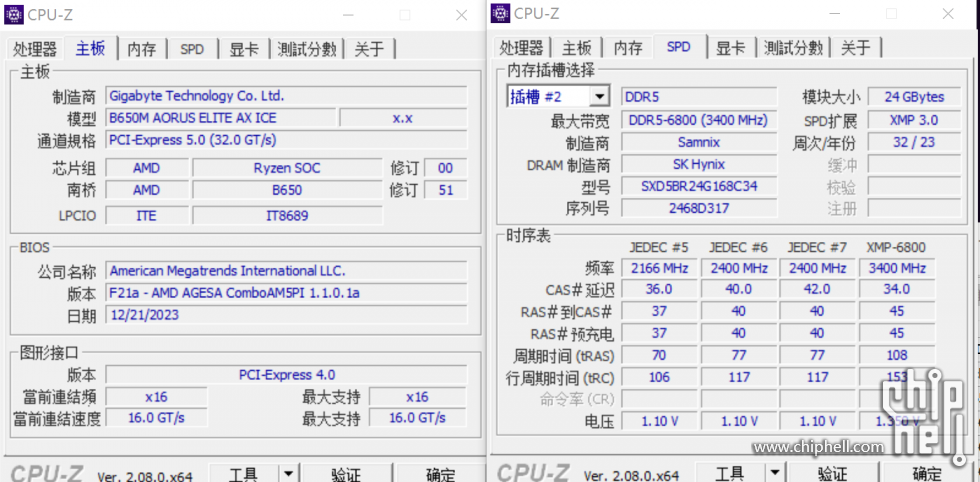Click the PCI-Express 4.0 graphics version field
Viewport: 980px width, 482px height.
[x=286, y=374]
